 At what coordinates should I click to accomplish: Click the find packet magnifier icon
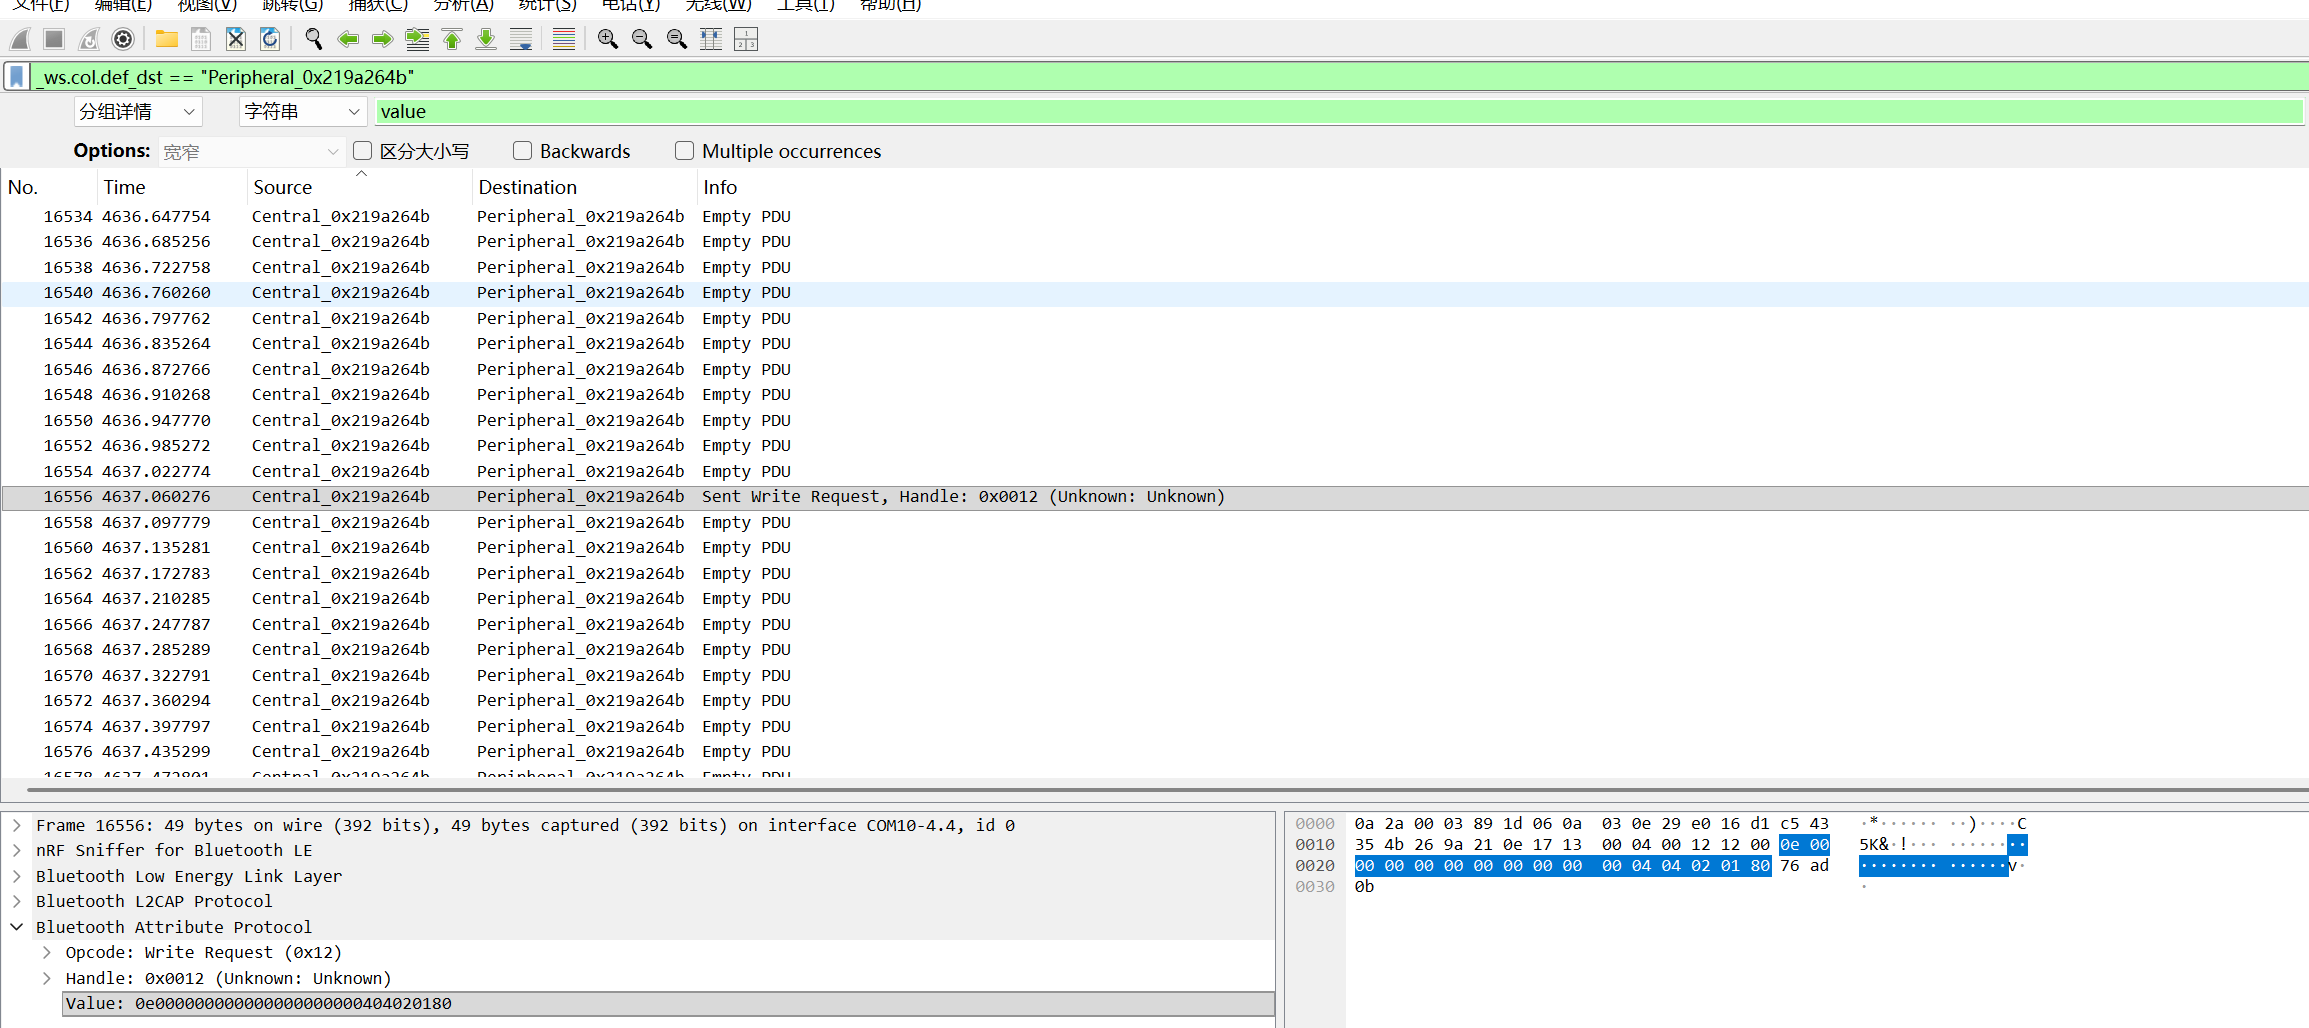click(x=313, y=39)
